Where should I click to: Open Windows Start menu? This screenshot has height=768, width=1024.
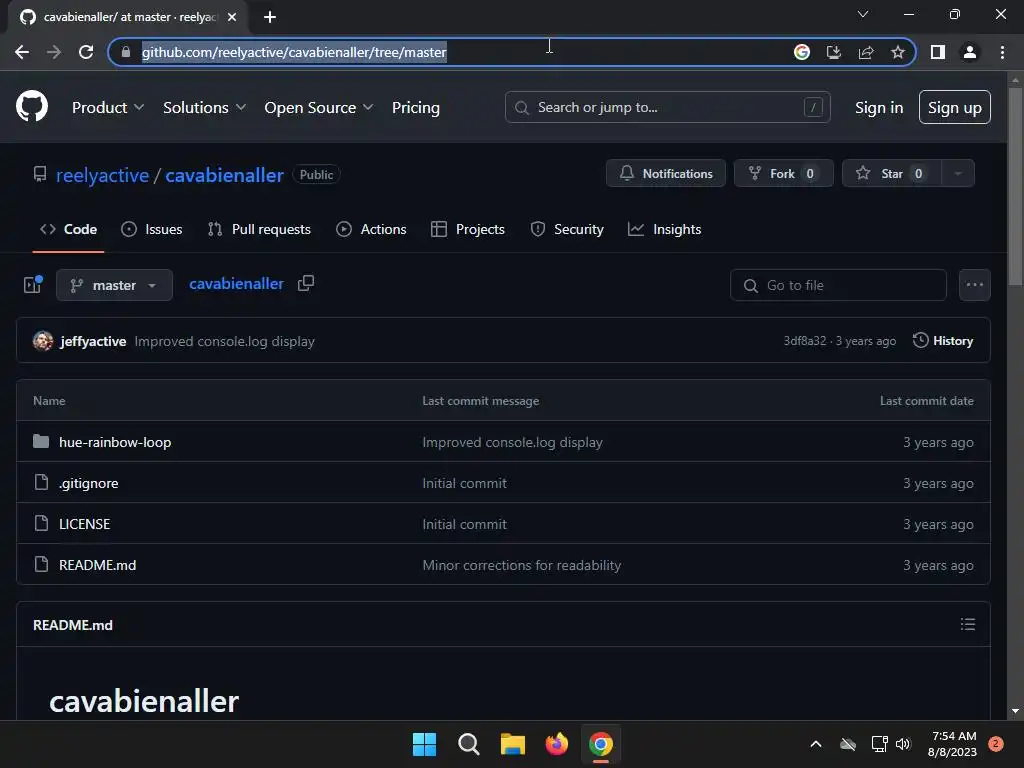tap(424, 744)
